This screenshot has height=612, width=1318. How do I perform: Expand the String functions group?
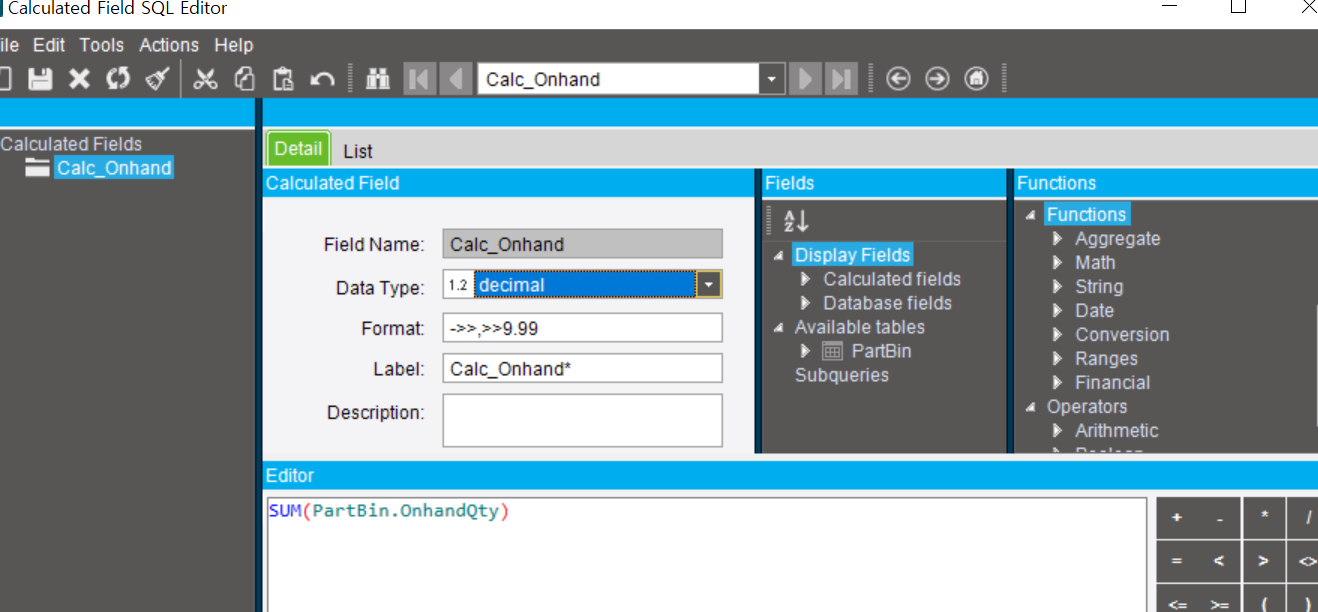point(1058,287)
